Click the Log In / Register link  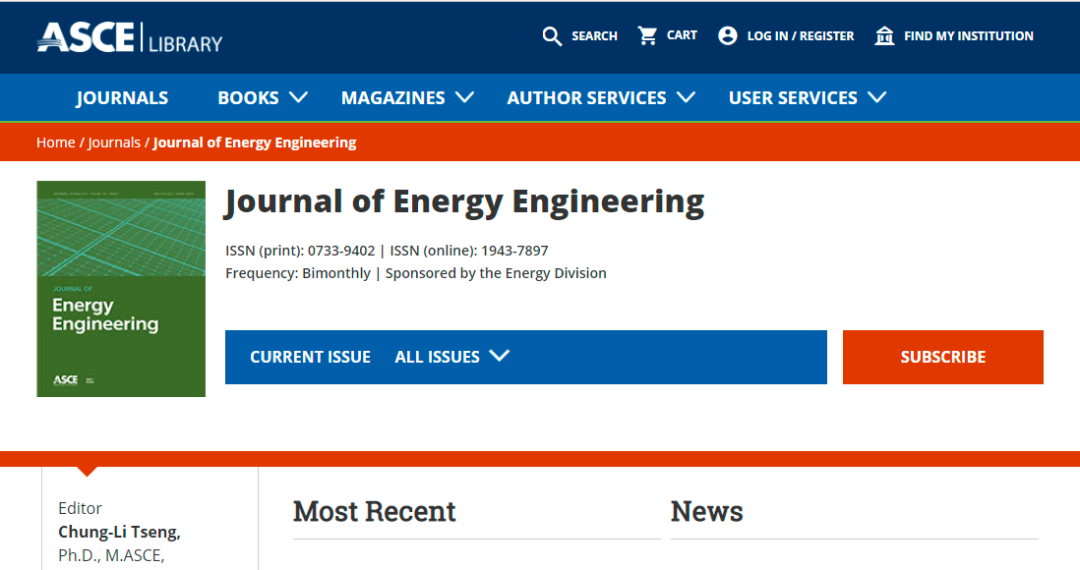800,36
